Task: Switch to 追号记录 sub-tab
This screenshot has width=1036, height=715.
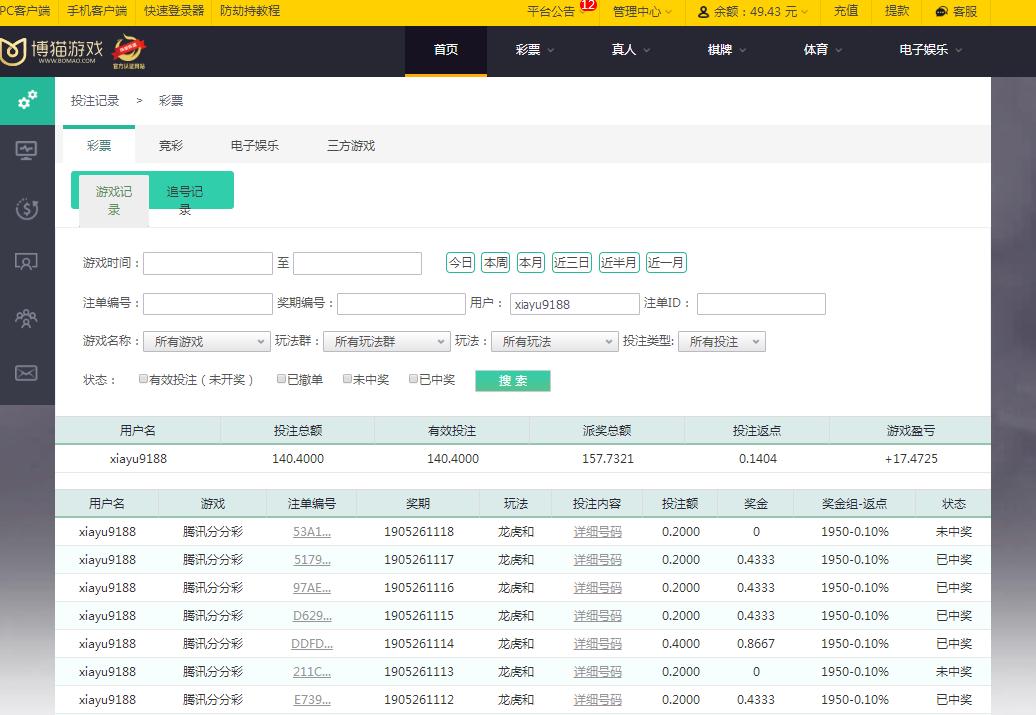Action: (x=185, y=200)
